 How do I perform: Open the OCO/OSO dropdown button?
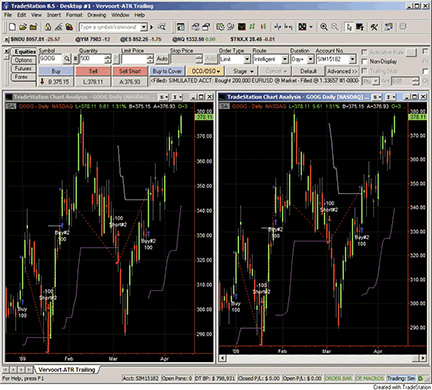click(x=205, y=71)
